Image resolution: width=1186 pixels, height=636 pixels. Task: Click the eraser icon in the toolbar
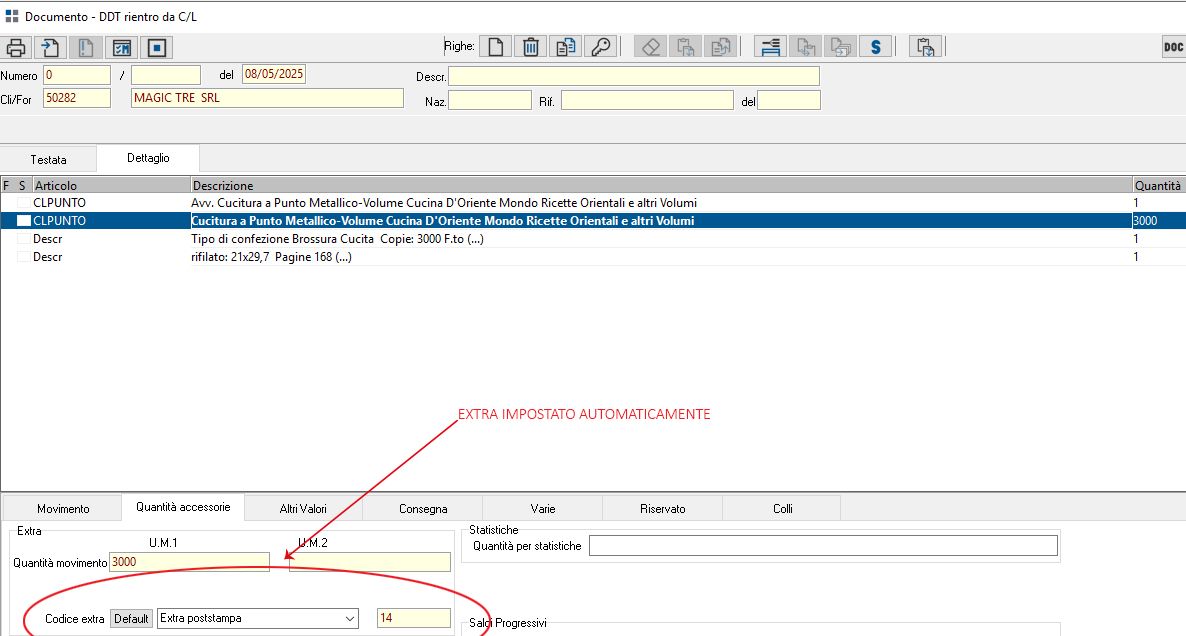coord(650,47)
